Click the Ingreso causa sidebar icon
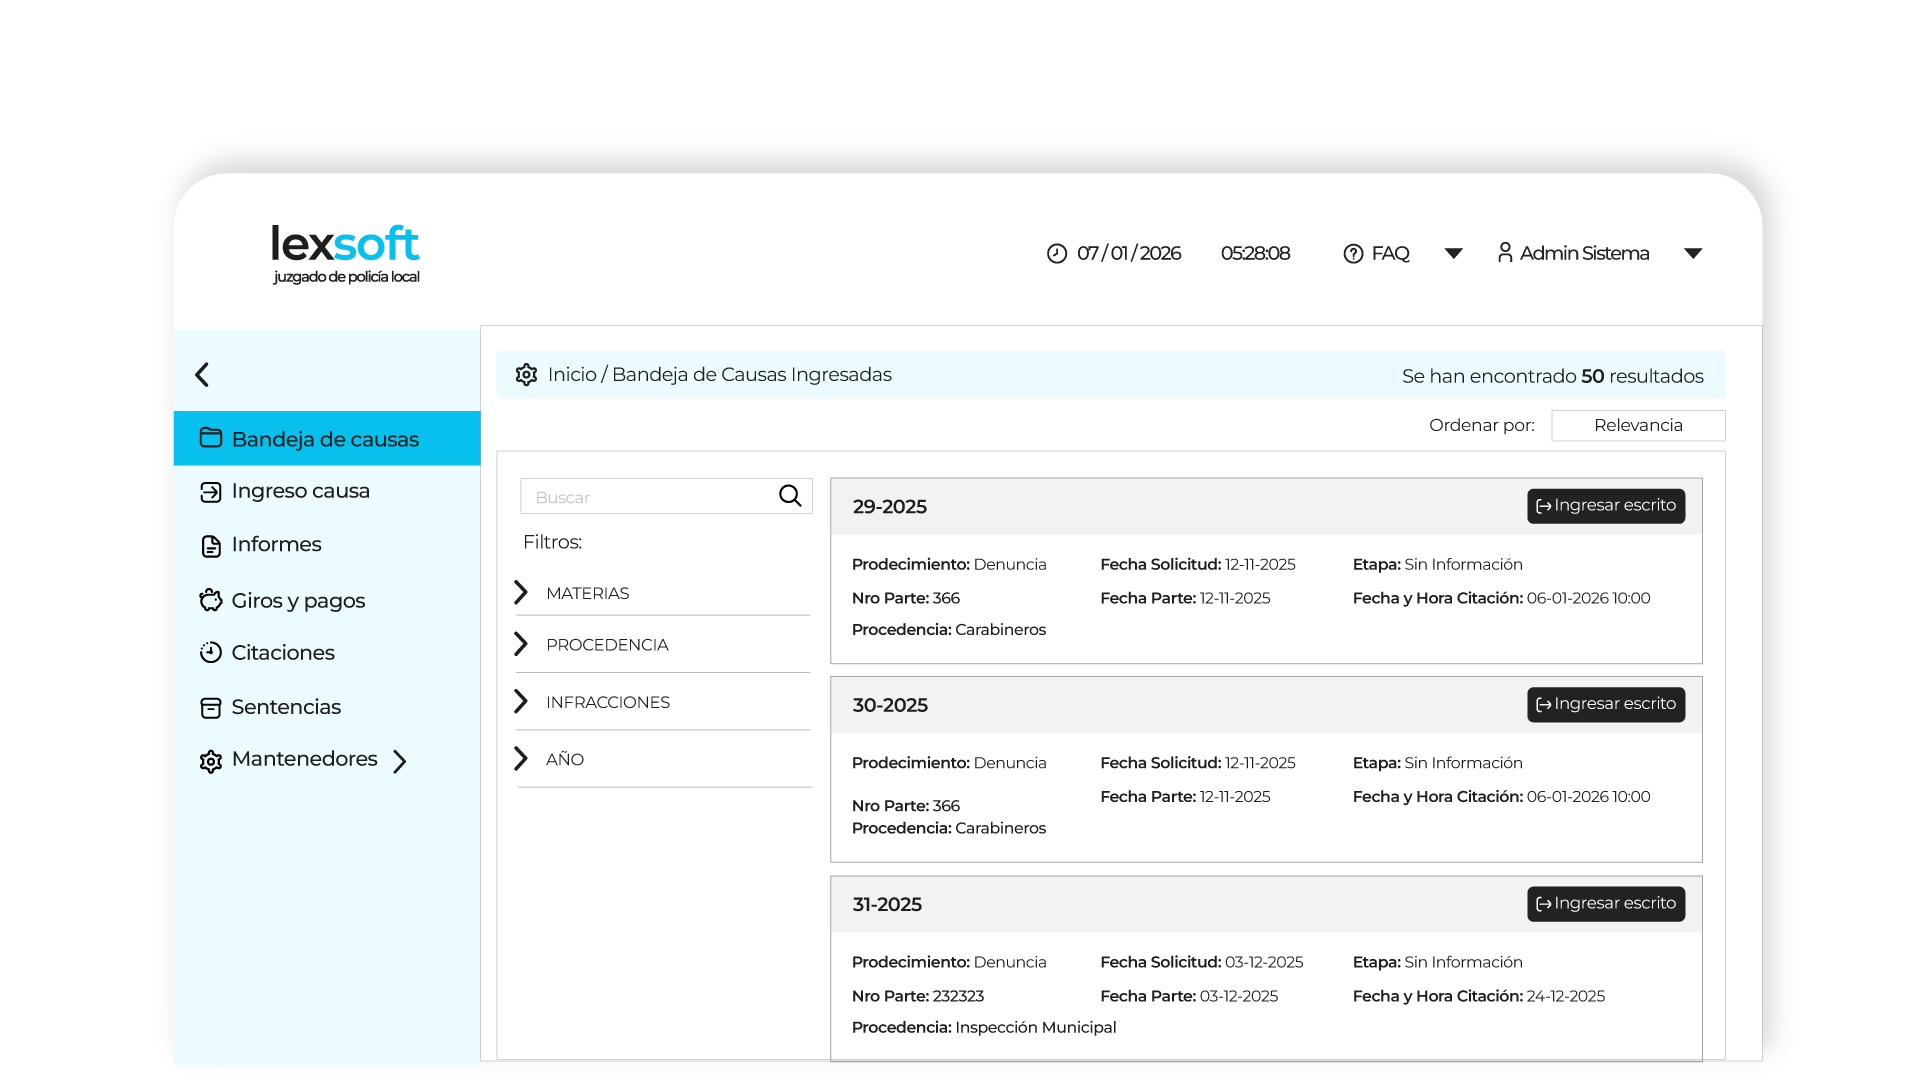 click(x=210, y=492)
